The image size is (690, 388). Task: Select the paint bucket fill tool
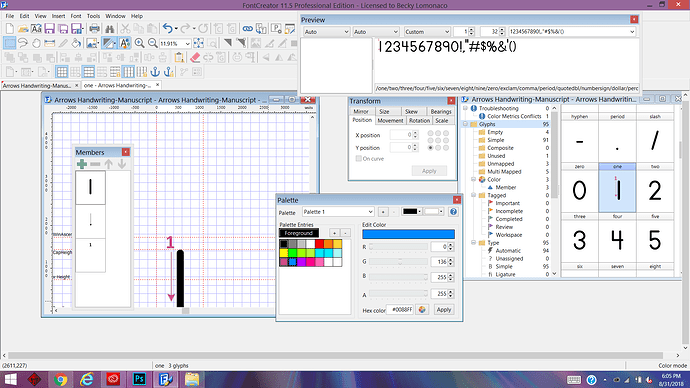(76, 43)
